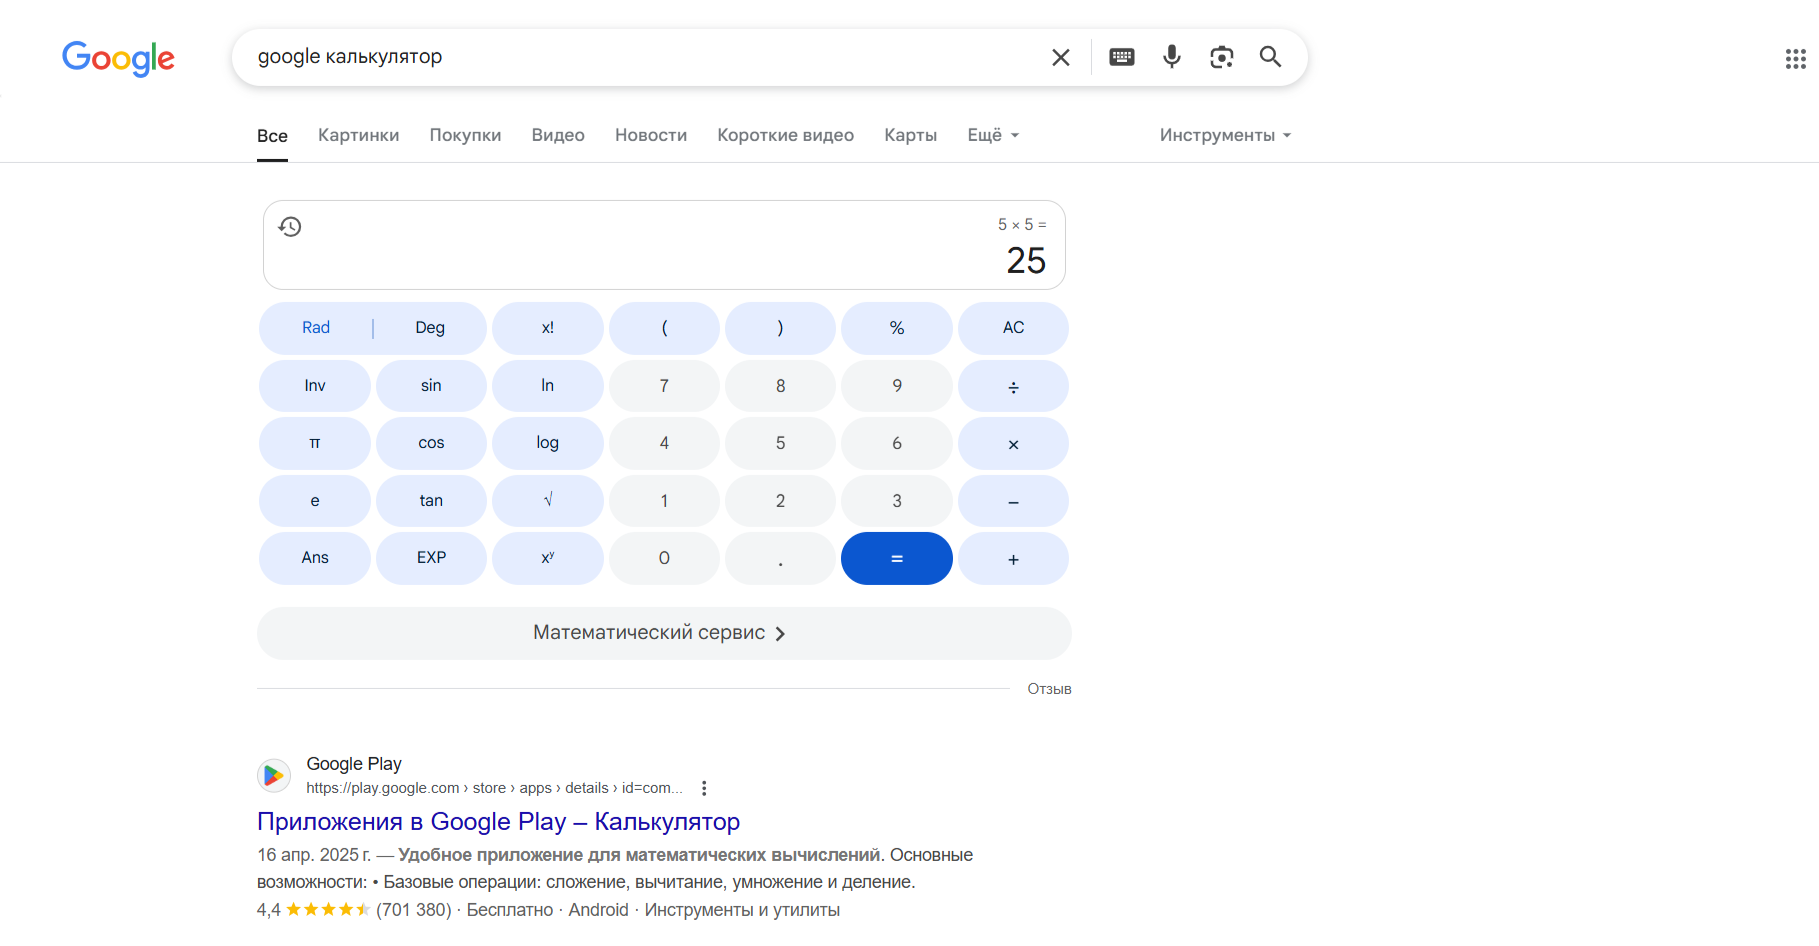Switch calculator to Deg mode
This screenshot has width=1819, height=946.
[430, 328]
